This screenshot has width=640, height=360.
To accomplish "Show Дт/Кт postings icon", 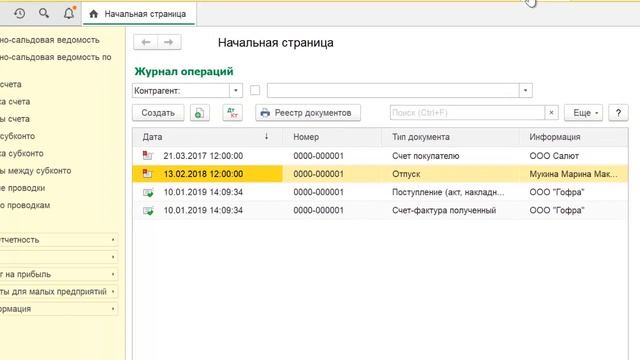I will (232, 113).
